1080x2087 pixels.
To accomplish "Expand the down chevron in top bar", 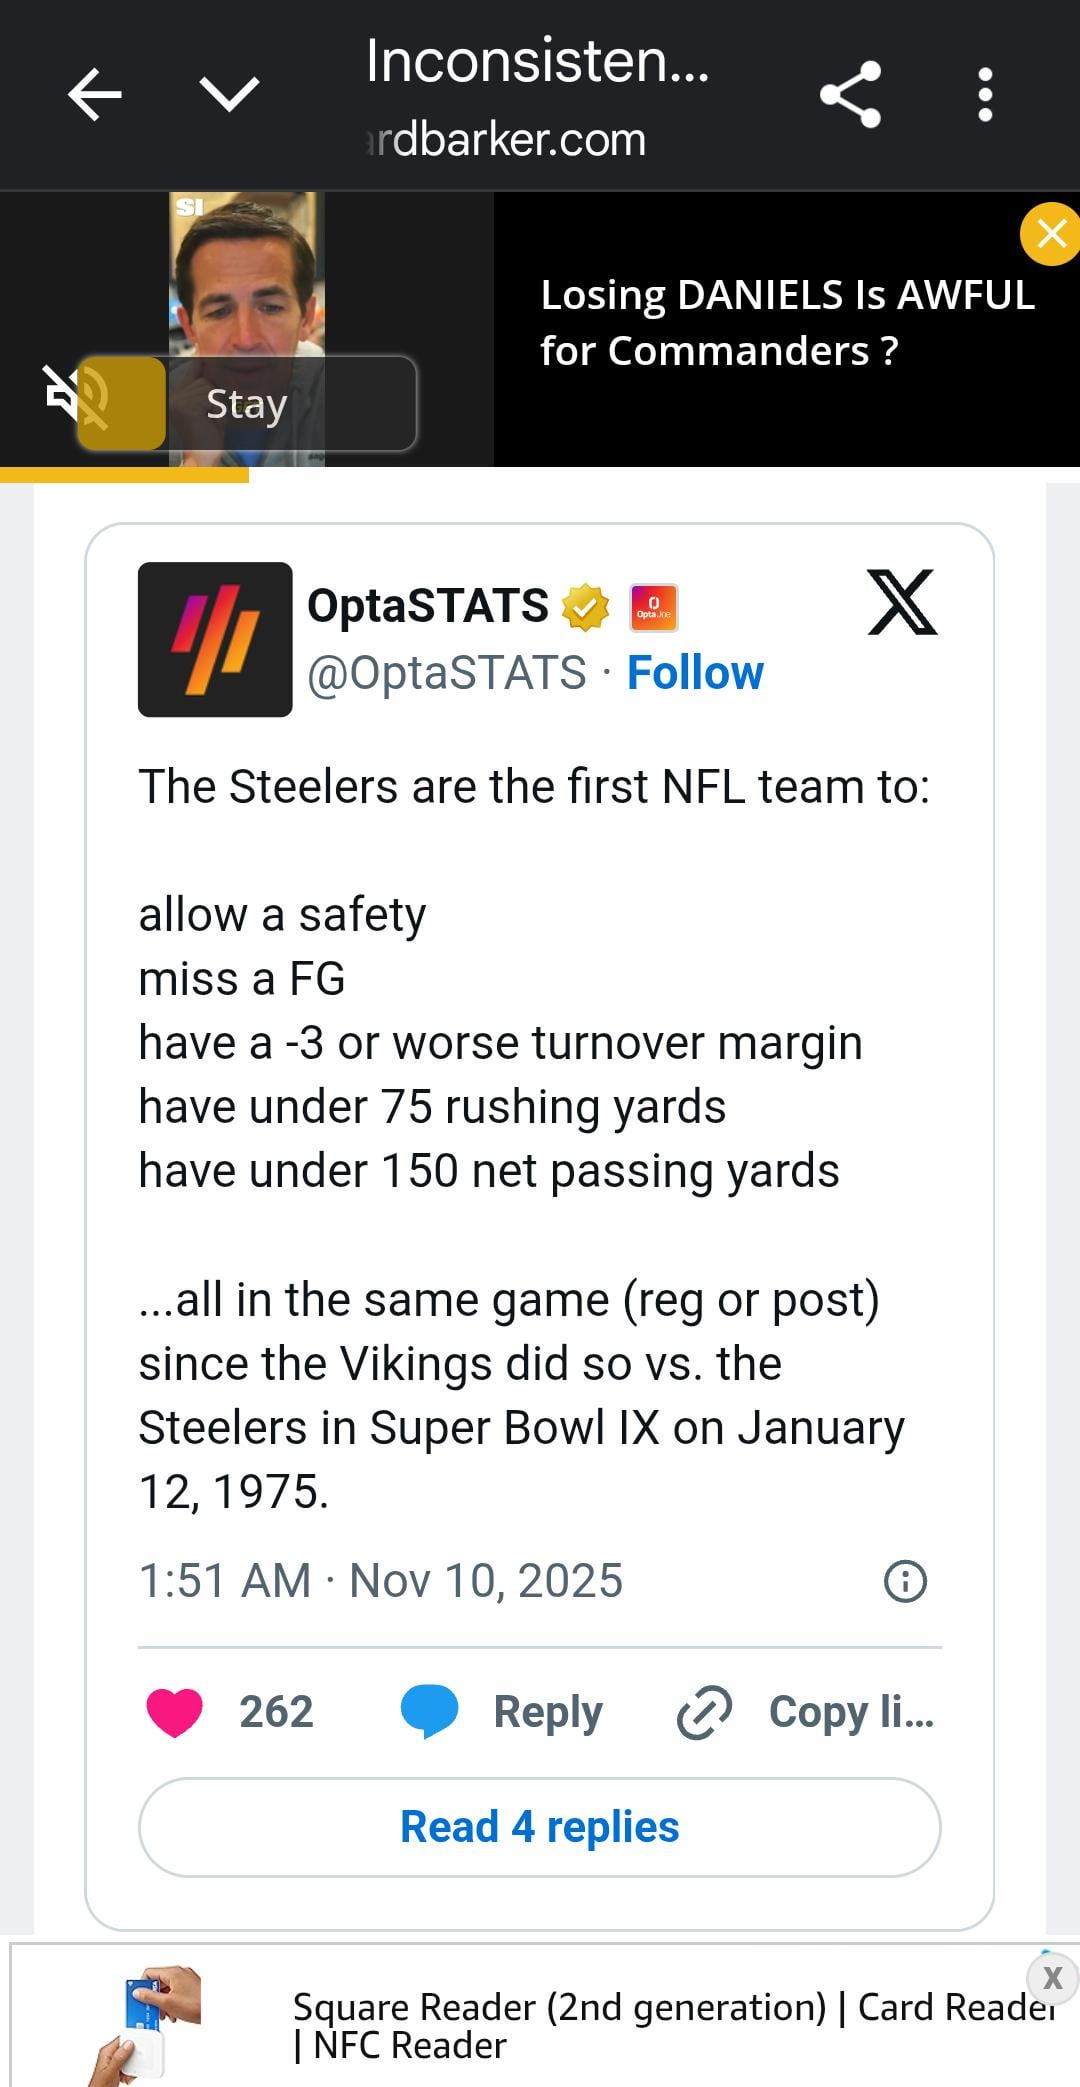I will point(229,95).
